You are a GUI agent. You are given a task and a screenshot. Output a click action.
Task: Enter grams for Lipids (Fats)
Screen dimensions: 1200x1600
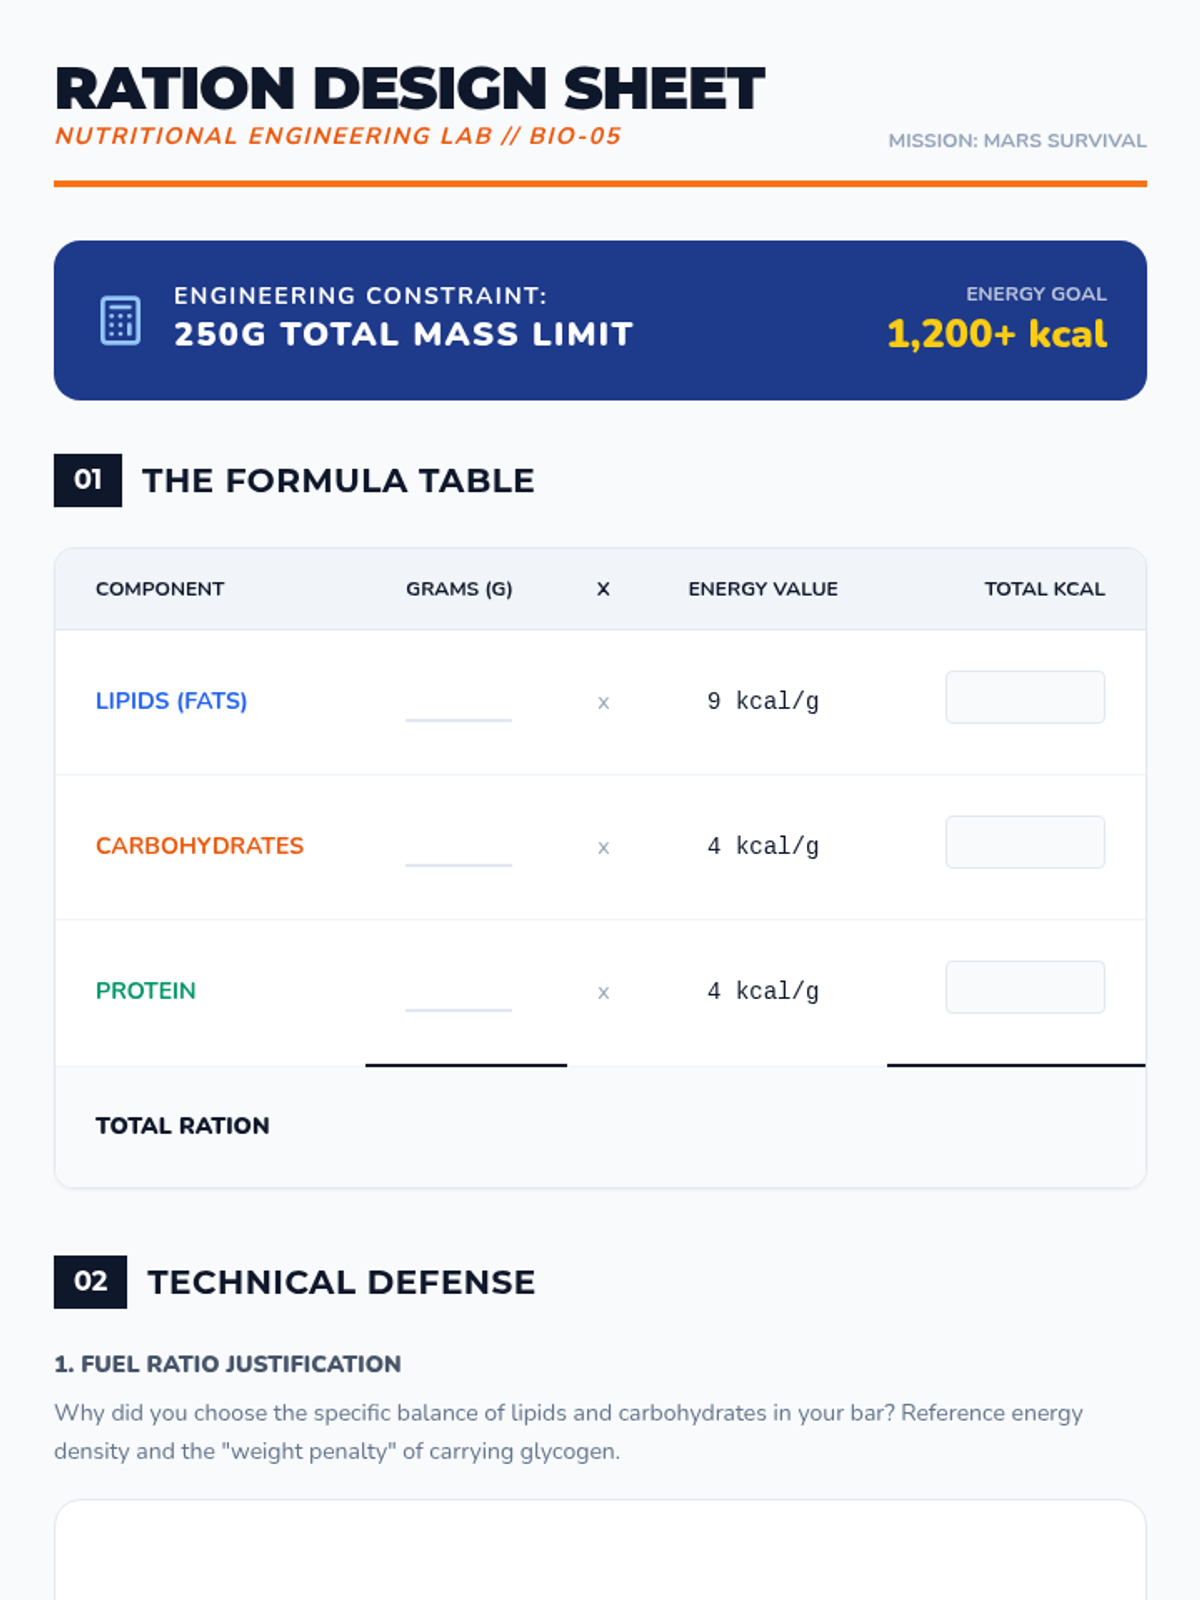[x=458, y=702]
